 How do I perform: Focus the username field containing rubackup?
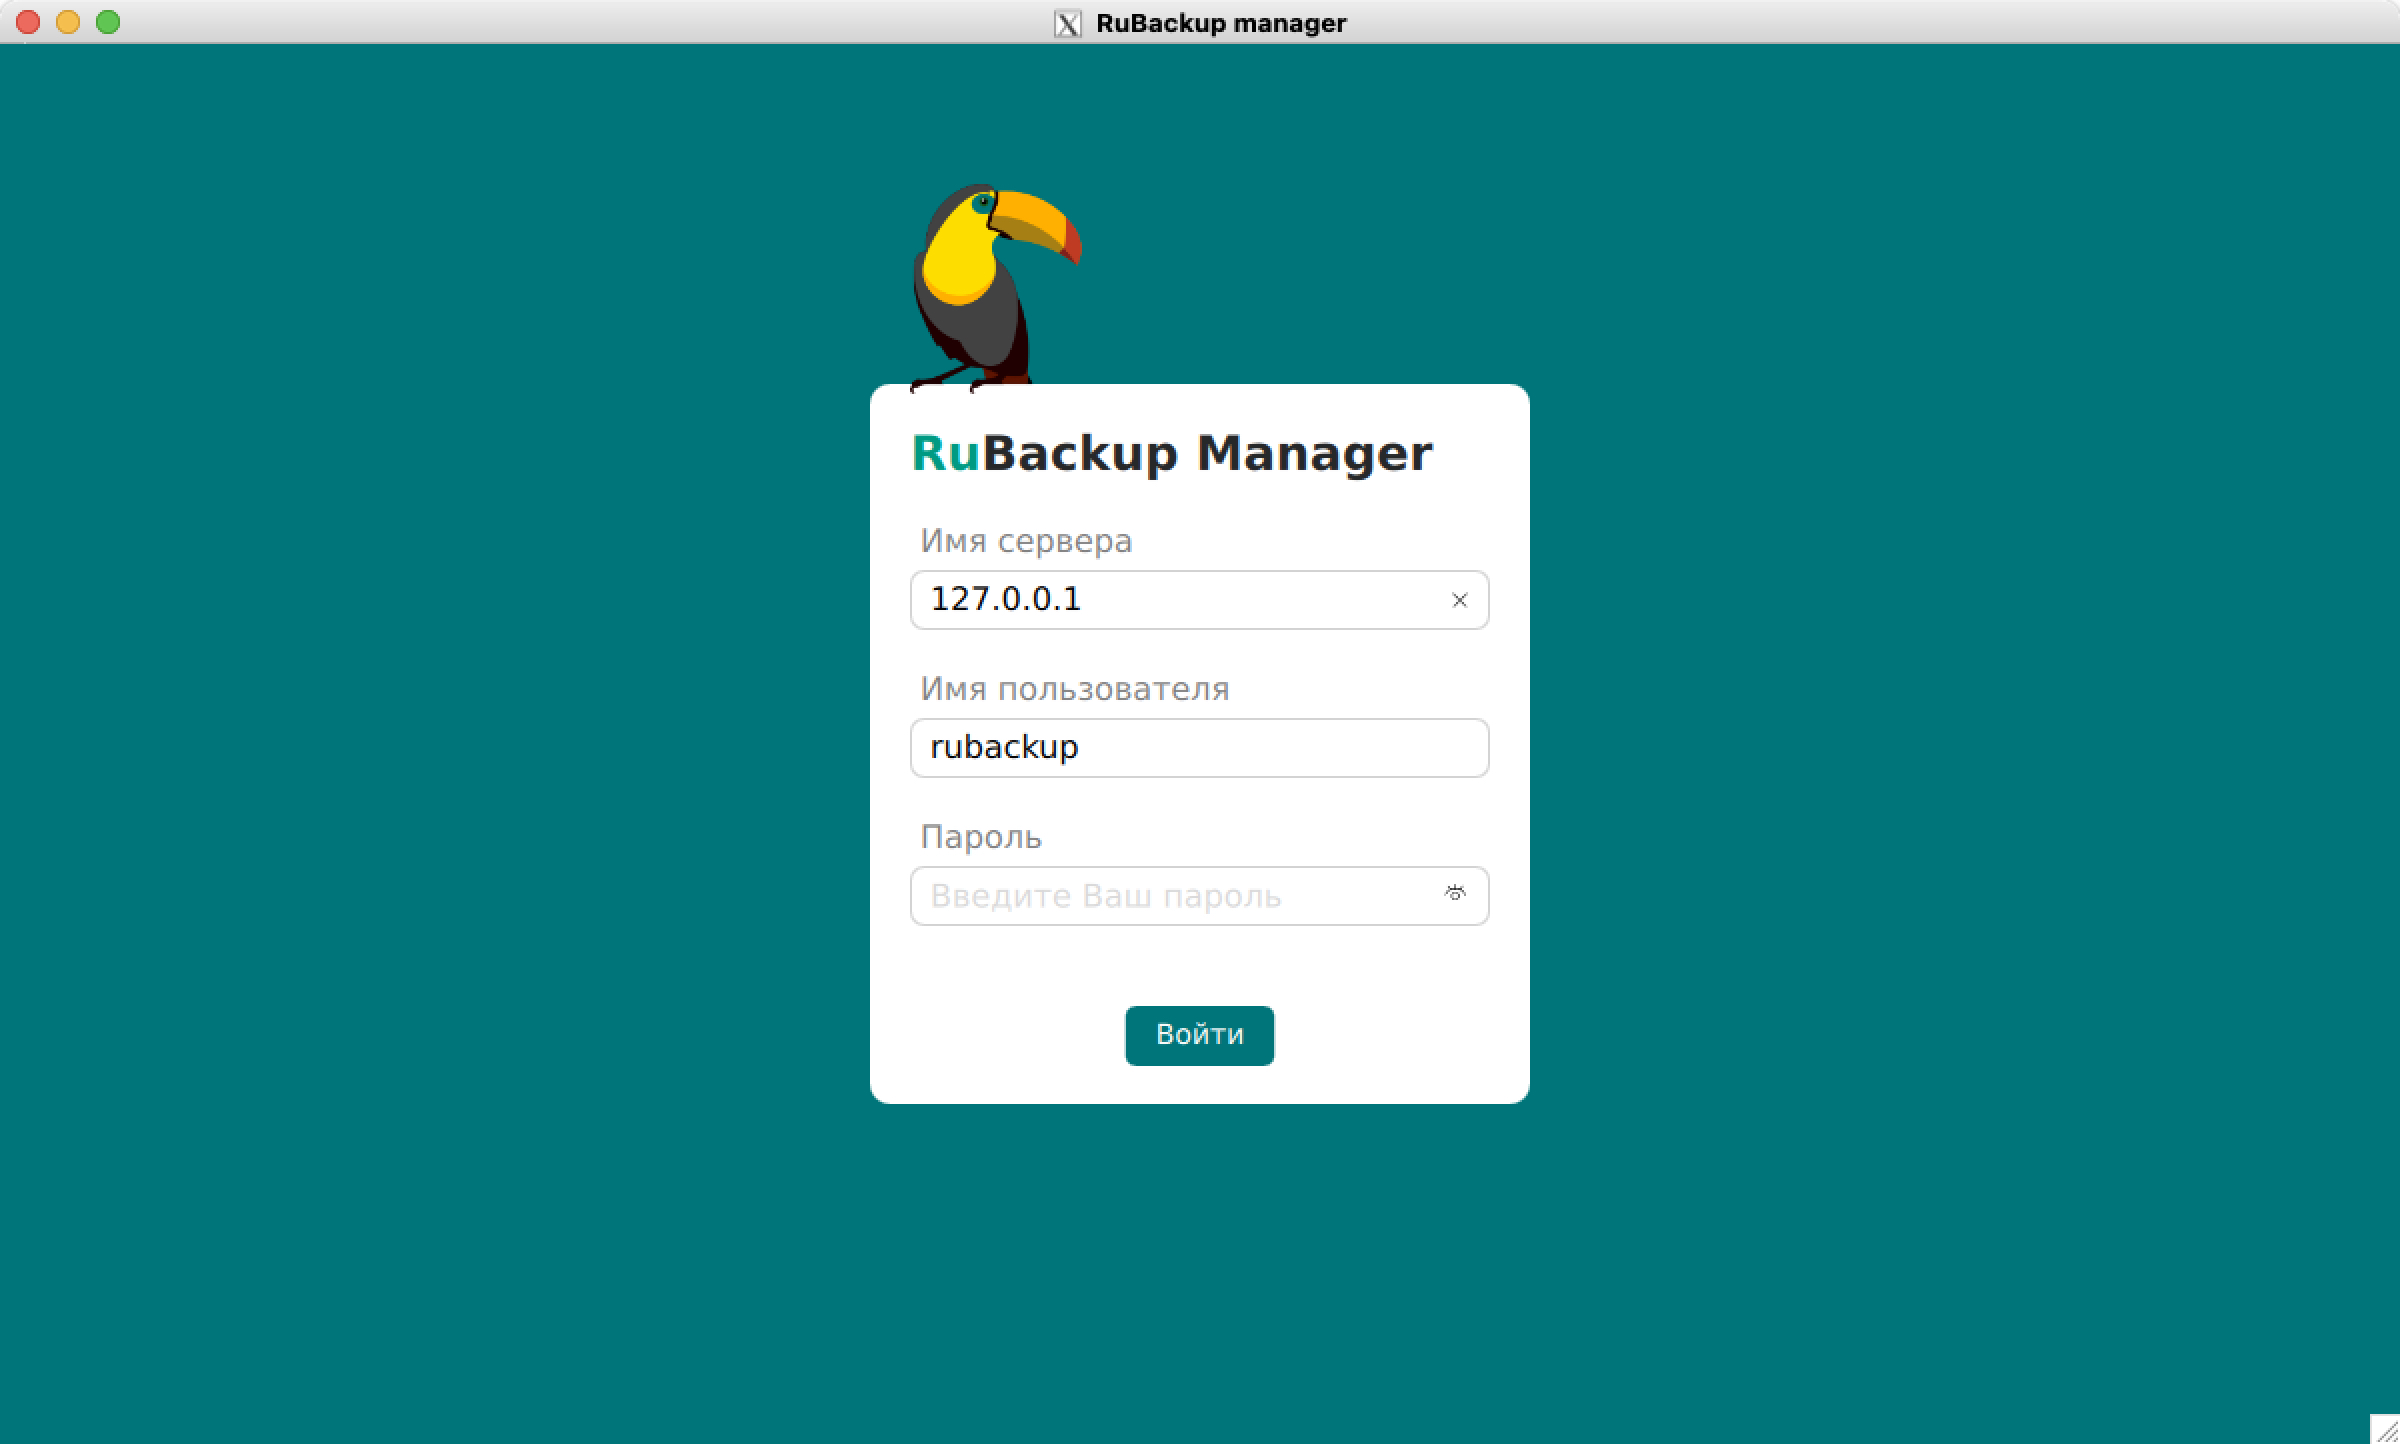pos(1200,748)
